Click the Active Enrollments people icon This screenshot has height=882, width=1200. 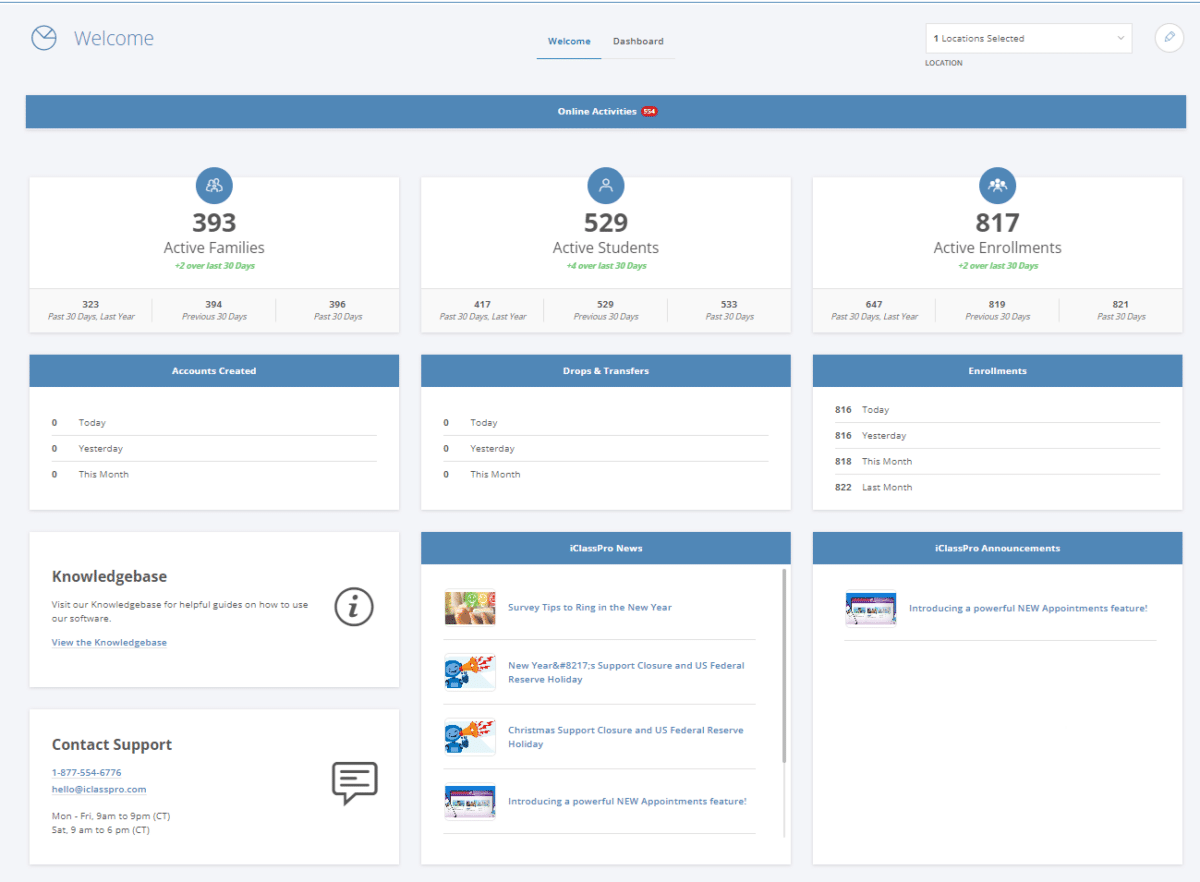coord(997,185)
